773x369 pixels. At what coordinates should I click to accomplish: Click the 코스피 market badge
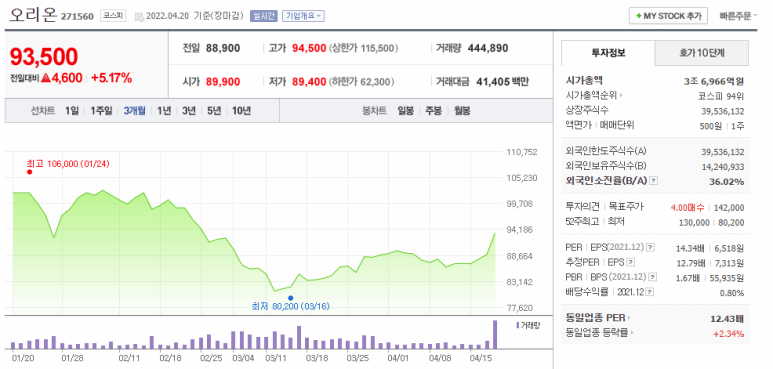(x=113, y=16)
